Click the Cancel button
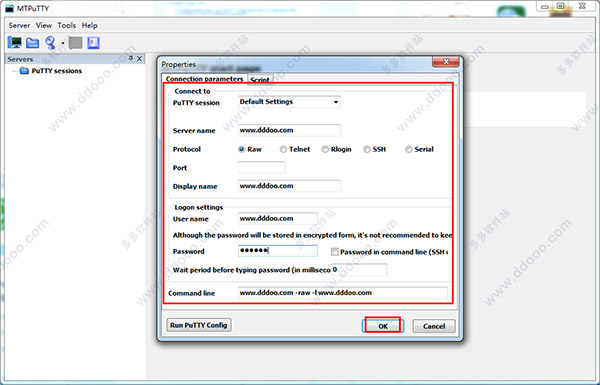This screenshot has width=600, height=385. click(434, 326)
